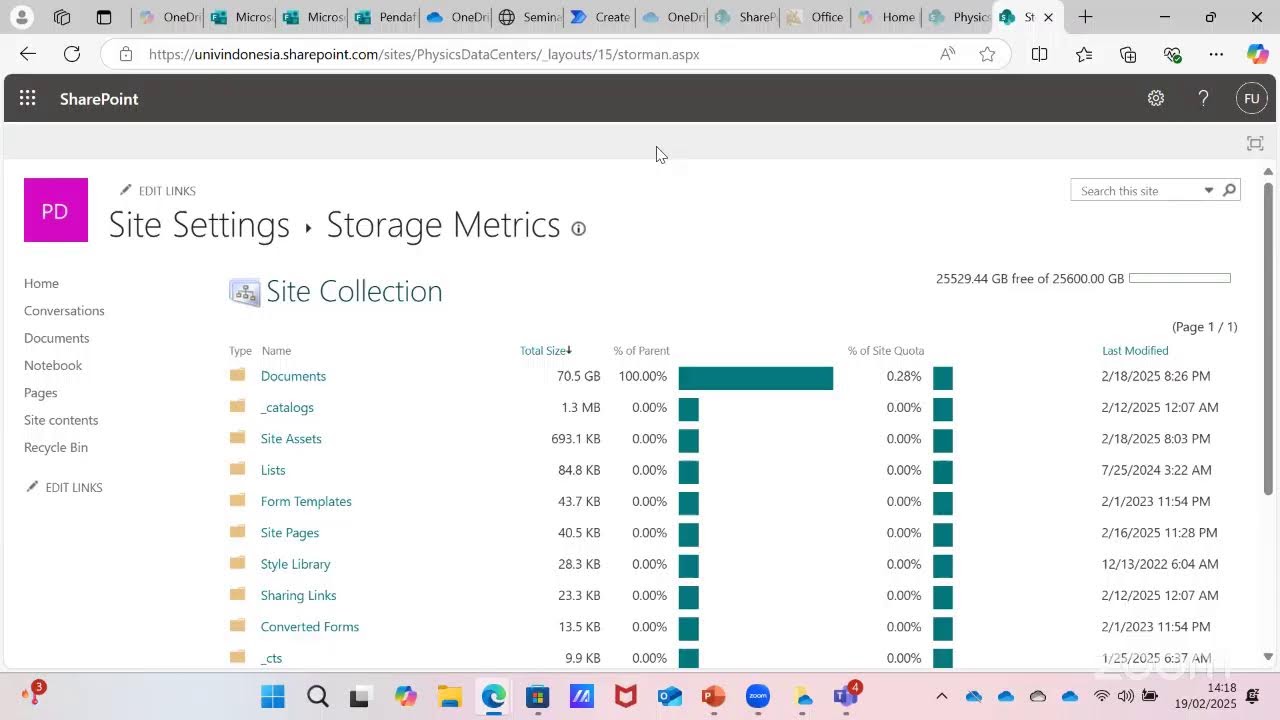
Task: Open the SharePoint settings gear
Action: coord(1156,98)
